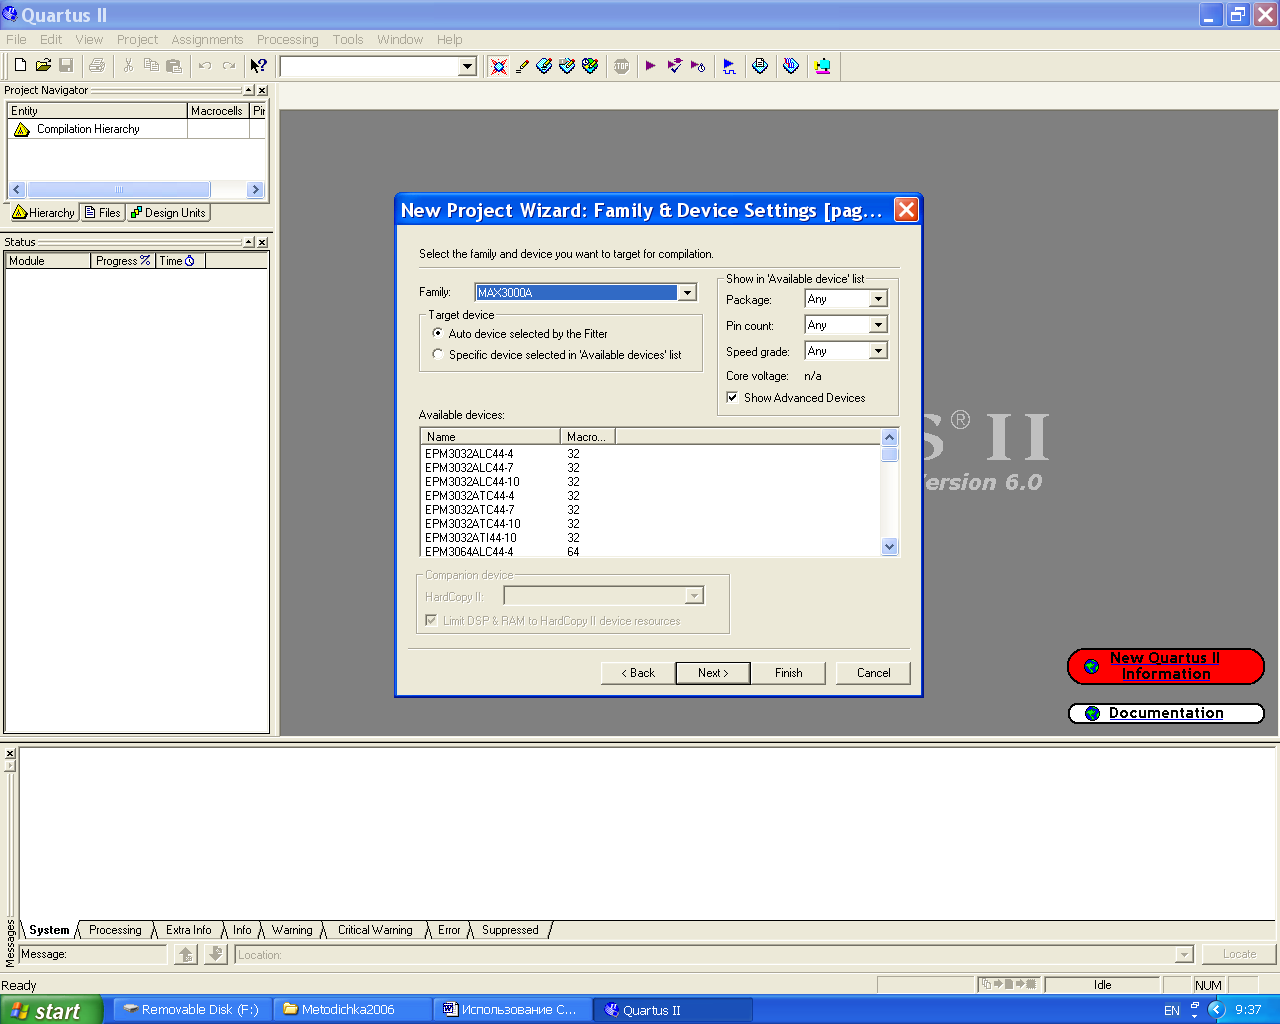Image resolution: width=1280 pixels, height=1024 pixels.
Task: Select device EPM3032ALC44-4 in the list
Action: pos(469,454)
